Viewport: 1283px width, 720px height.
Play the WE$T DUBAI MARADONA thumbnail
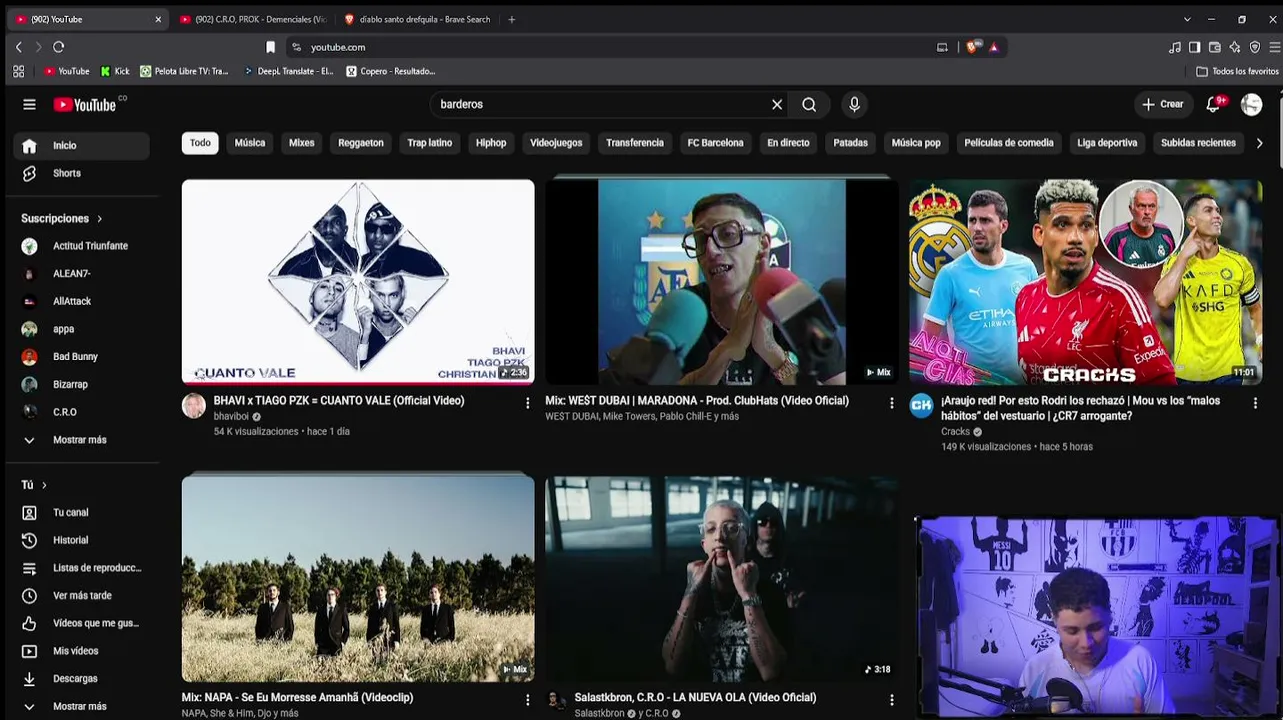tap(722, 282)
